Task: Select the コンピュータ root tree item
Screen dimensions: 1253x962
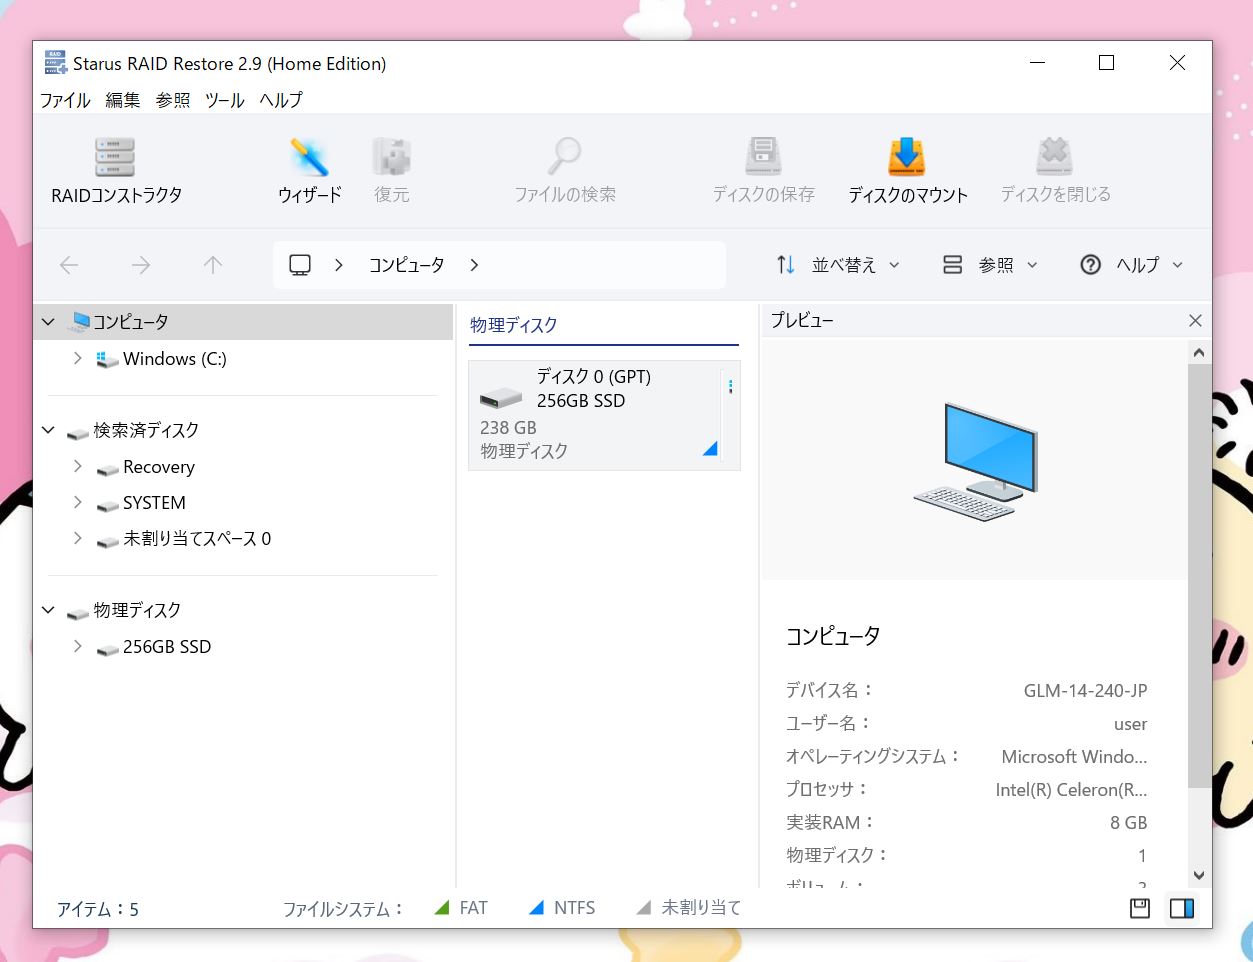Action: pyautogui.click(x=130, y=322)
